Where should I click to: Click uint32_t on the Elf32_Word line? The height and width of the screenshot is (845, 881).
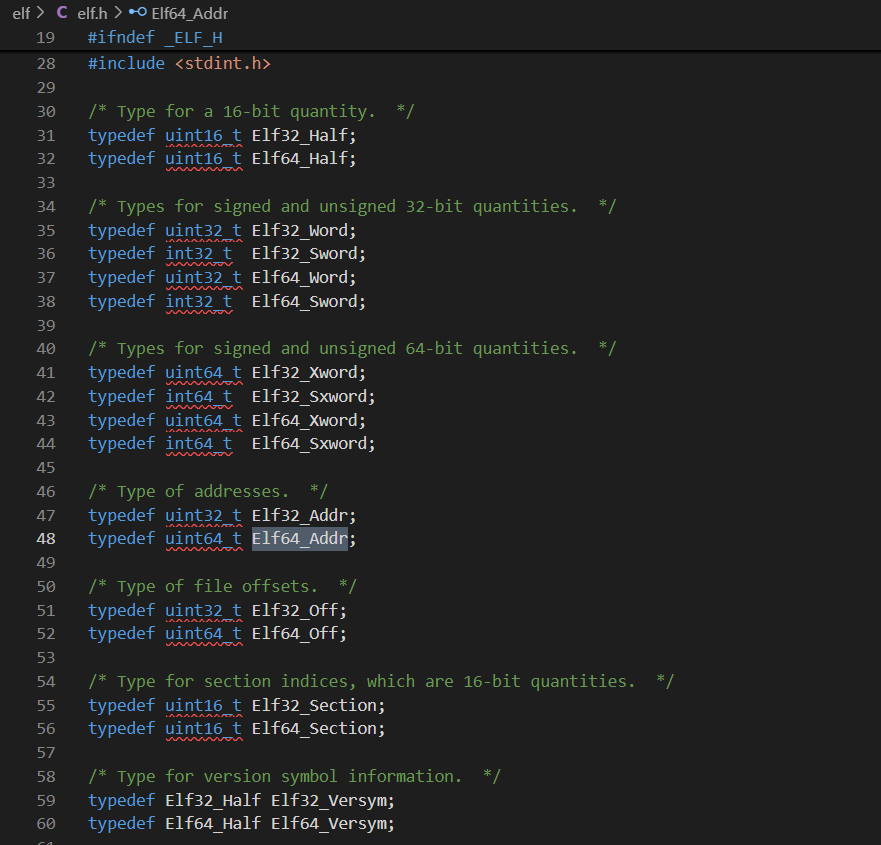tap(203, 230)
